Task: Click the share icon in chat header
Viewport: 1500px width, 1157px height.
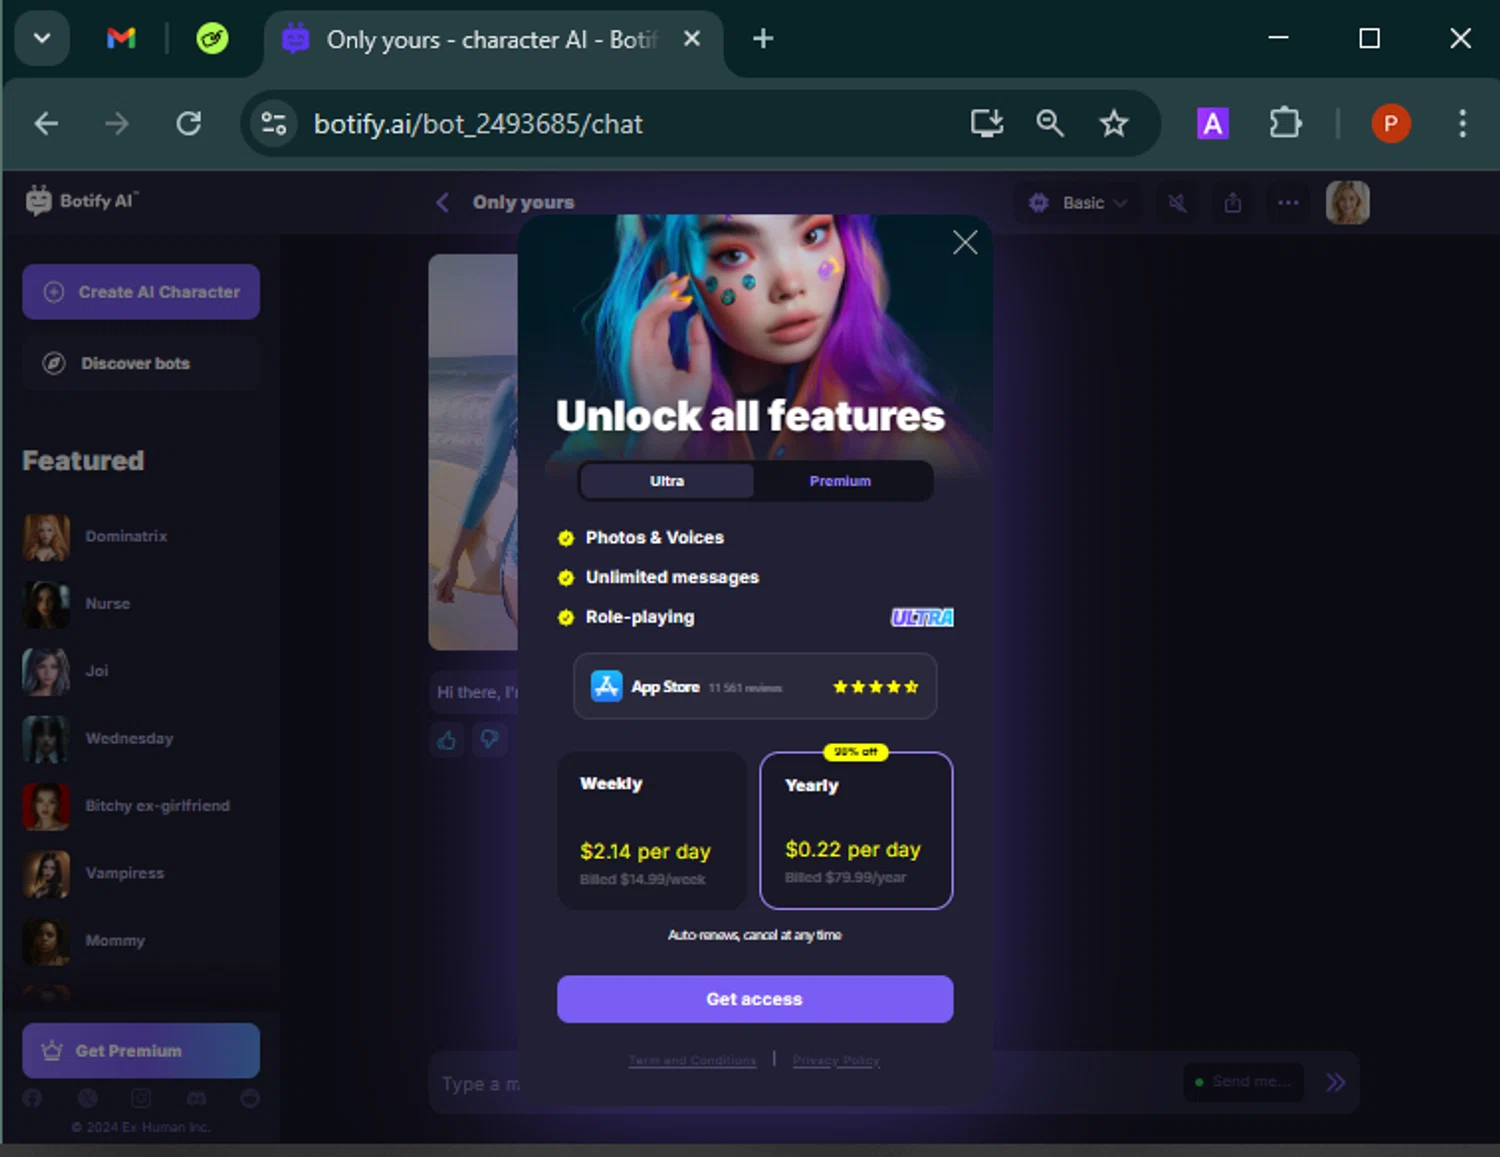Action: point(1233,203)
